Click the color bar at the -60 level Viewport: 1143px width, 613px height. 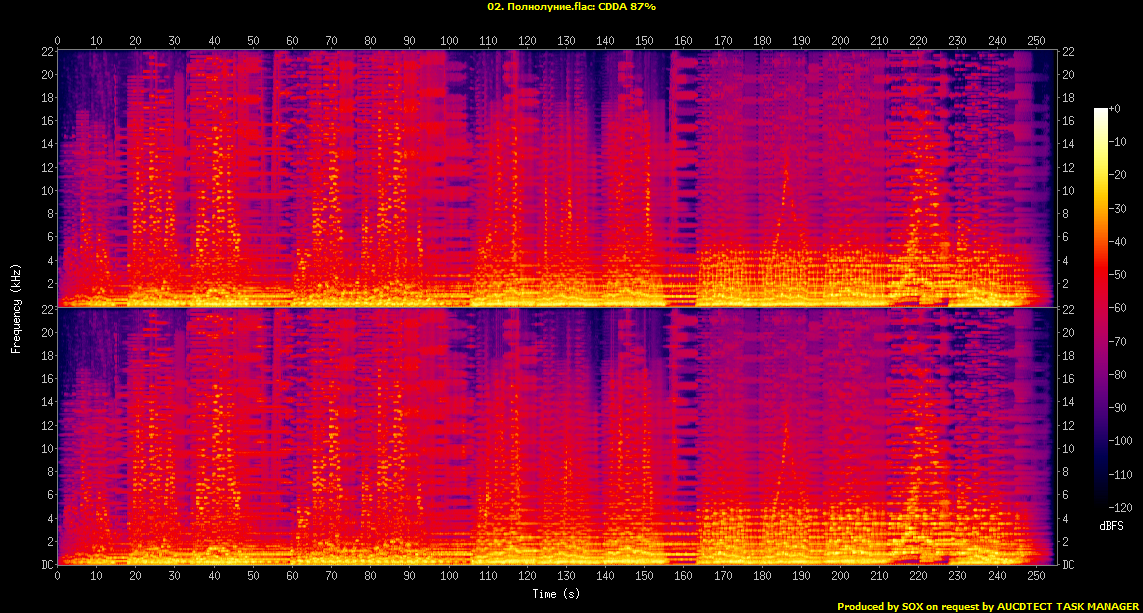(x=1101, y=309)
